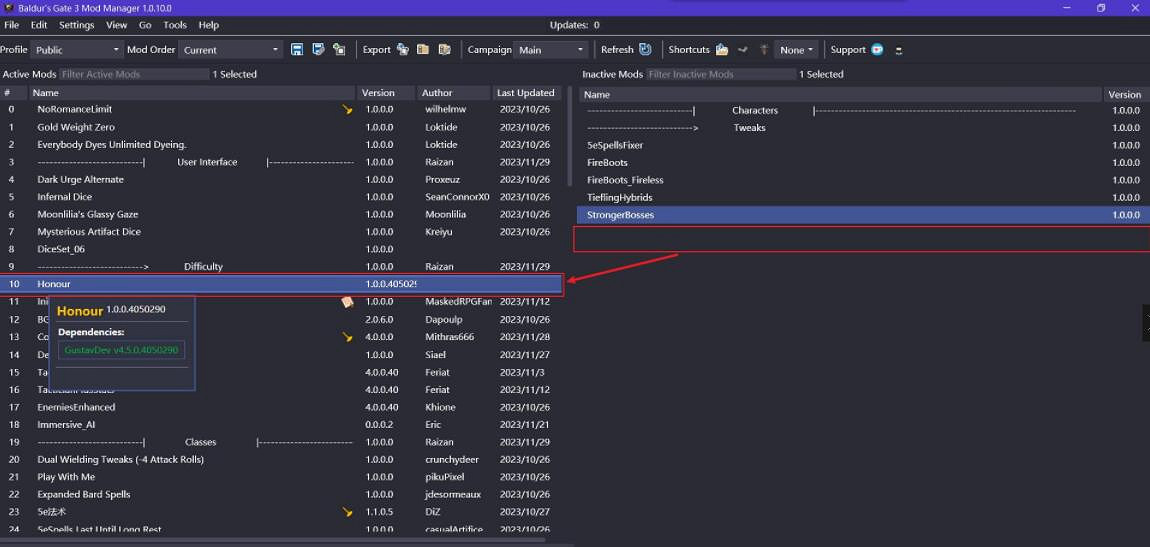Click the third icon right of Mod Order dropdown
This screenshot has width=1150, height=547.
tap(339, 50)
